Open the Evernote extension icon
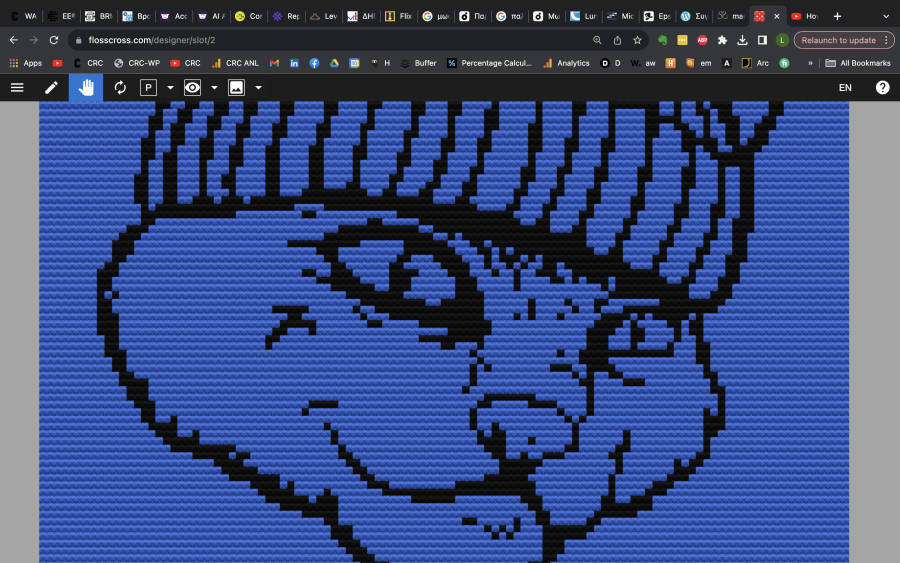This screenshot has width=900, height=563. click(662, 40)
